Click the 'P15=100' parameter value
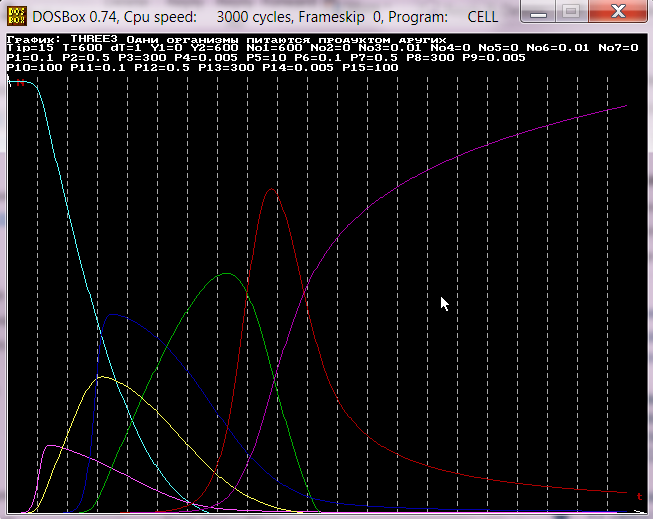This screenshot has width=653, height=519. pyautogui.click(x=370, y=68)
